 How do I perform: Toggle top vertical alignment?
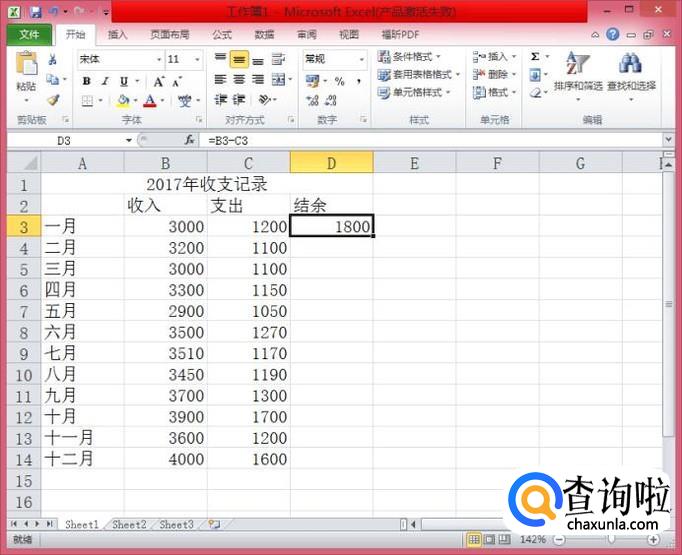tap(221, 58)
